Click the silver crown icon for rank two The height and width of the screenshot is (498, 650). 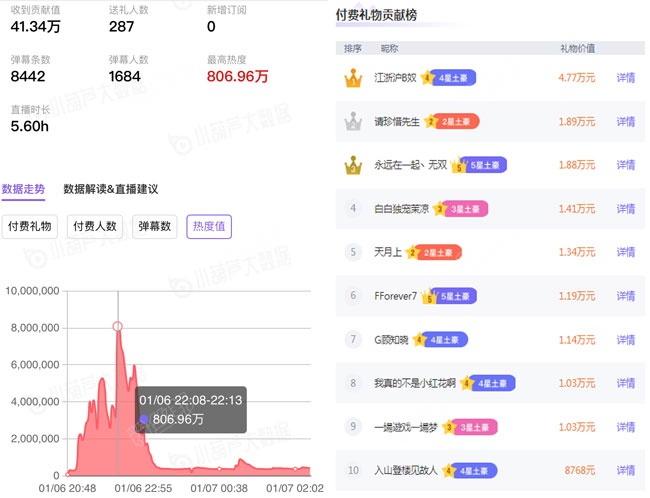pyautogui.click(x=352, y=121)
